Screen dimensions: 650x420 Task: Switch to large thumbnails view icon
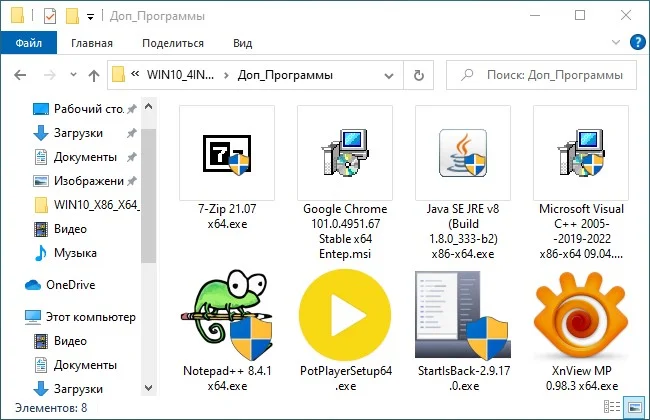pos(635,407)
